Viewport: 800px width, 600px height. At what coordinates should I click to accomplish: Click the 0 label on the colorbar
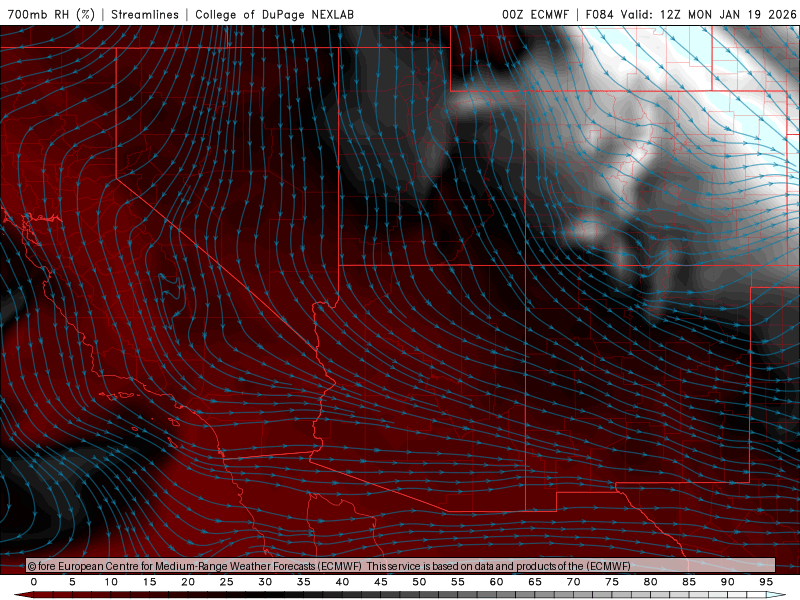[x=34, y=582]
